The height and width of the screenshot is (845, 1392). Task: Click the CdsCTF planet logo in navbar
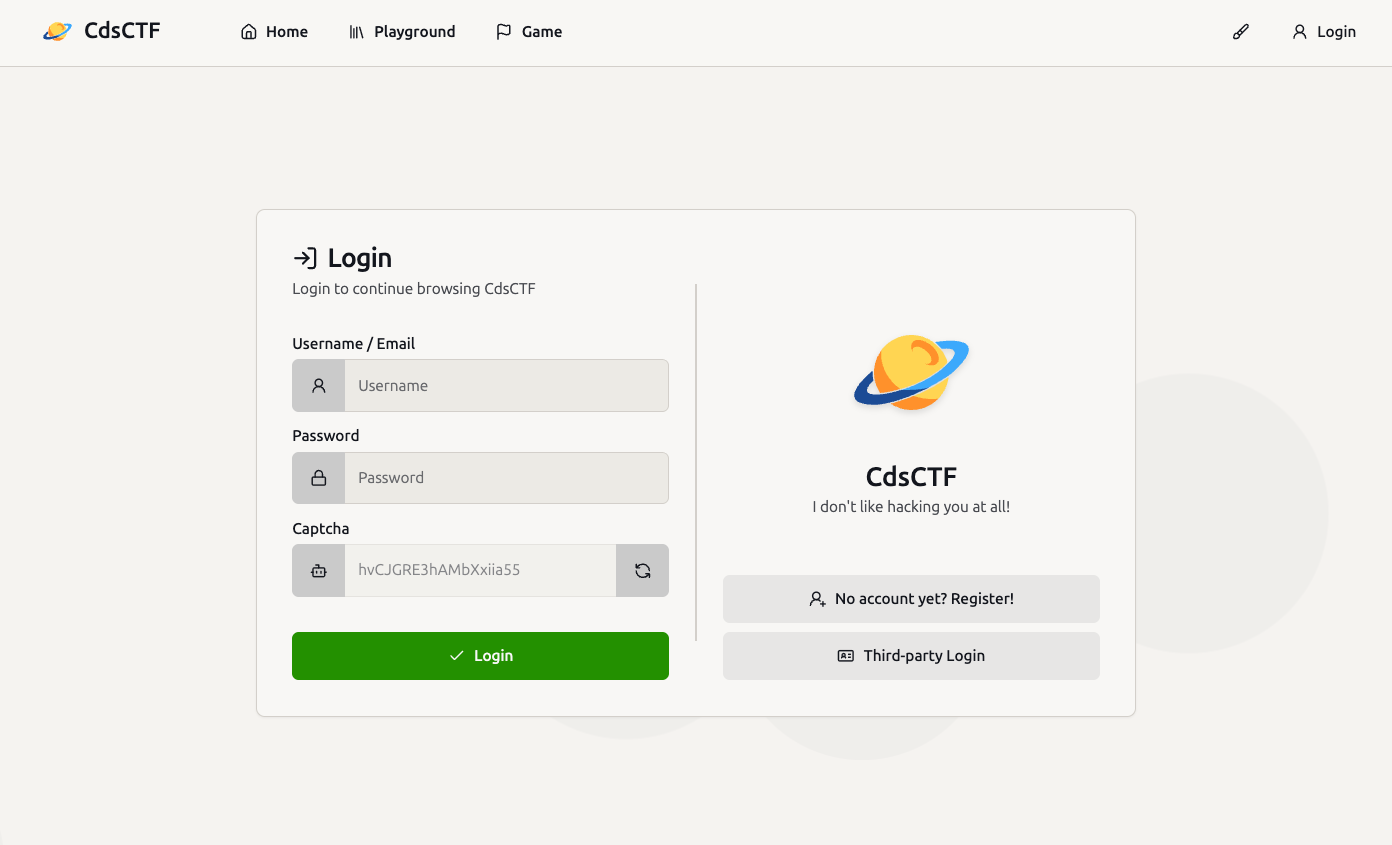click(57, 32)
